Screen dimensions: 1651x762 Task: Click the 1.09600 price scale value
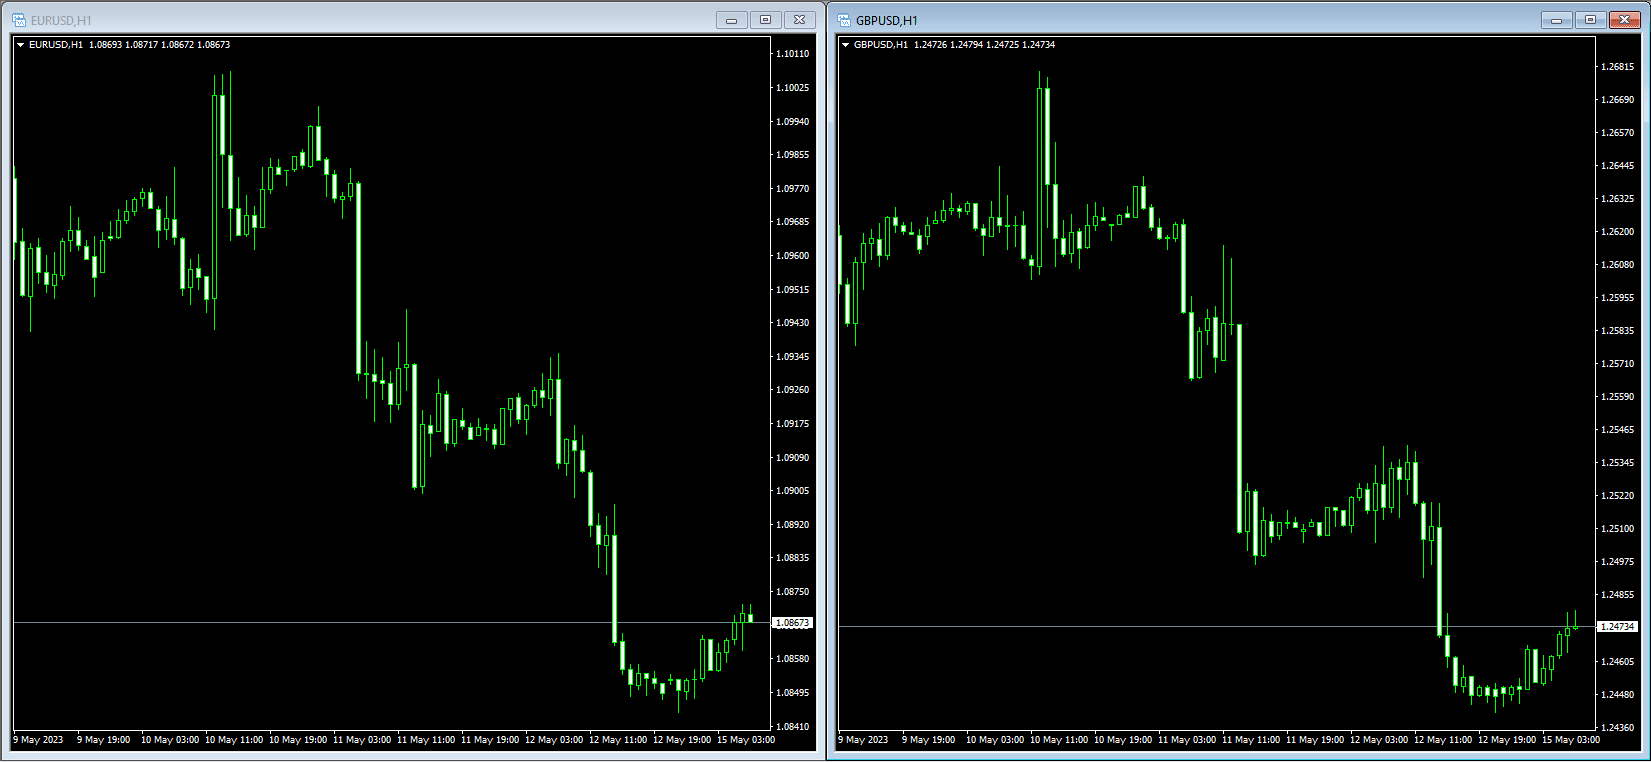click(x=793, y=256)
